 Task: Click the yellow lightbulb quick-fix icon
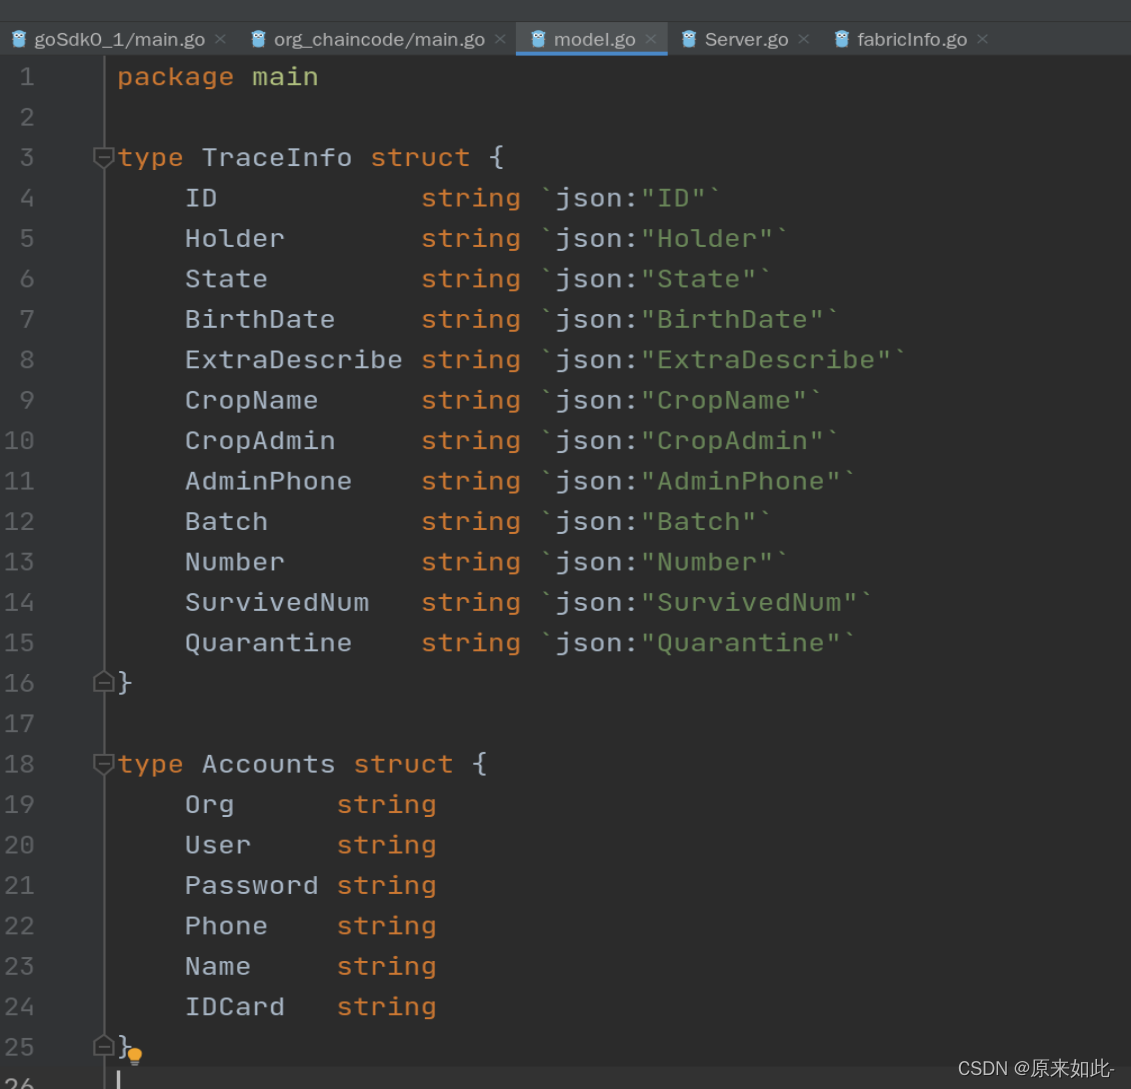pyautogui.click(x=135, y=1057)
